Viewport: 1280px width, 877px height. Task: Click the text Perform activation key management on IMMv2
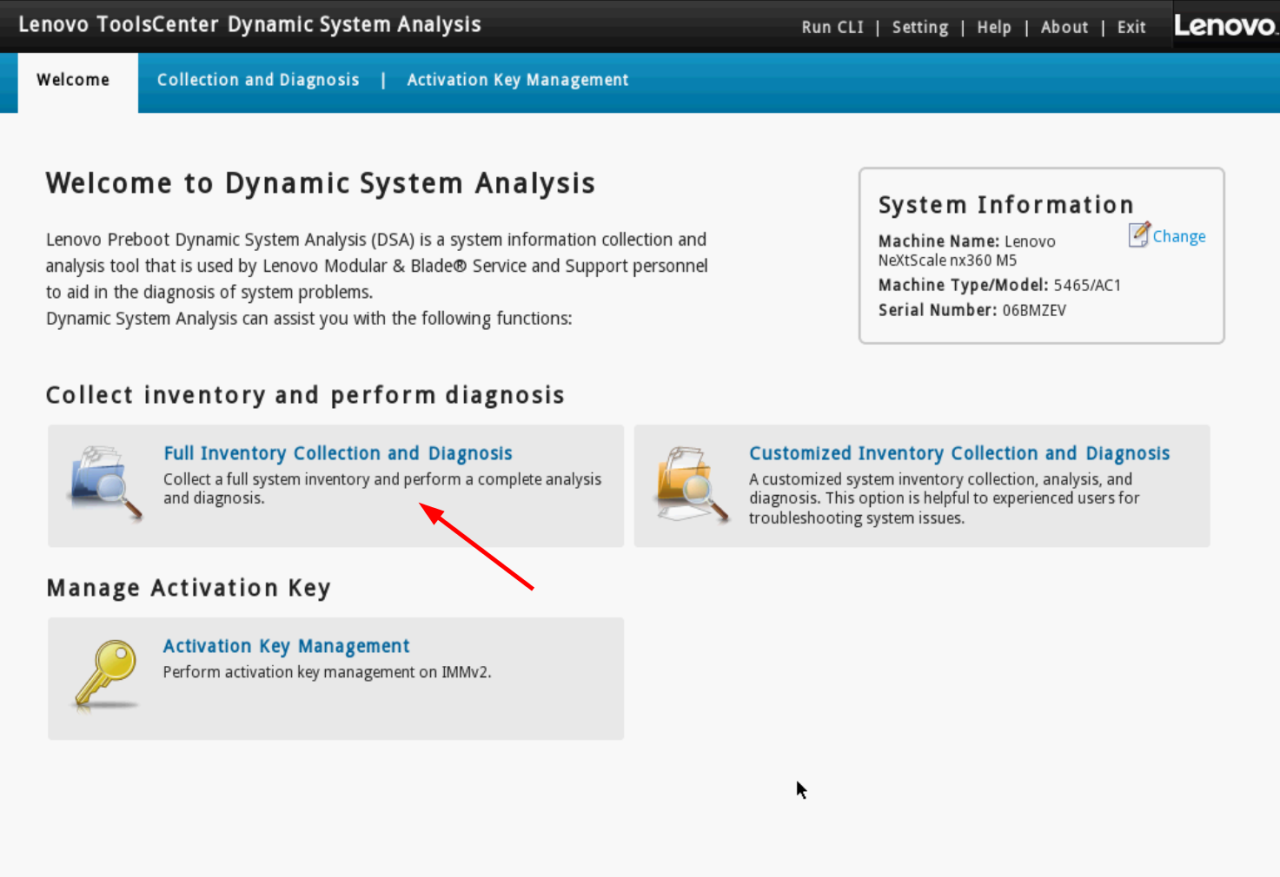tap(327, 672)
